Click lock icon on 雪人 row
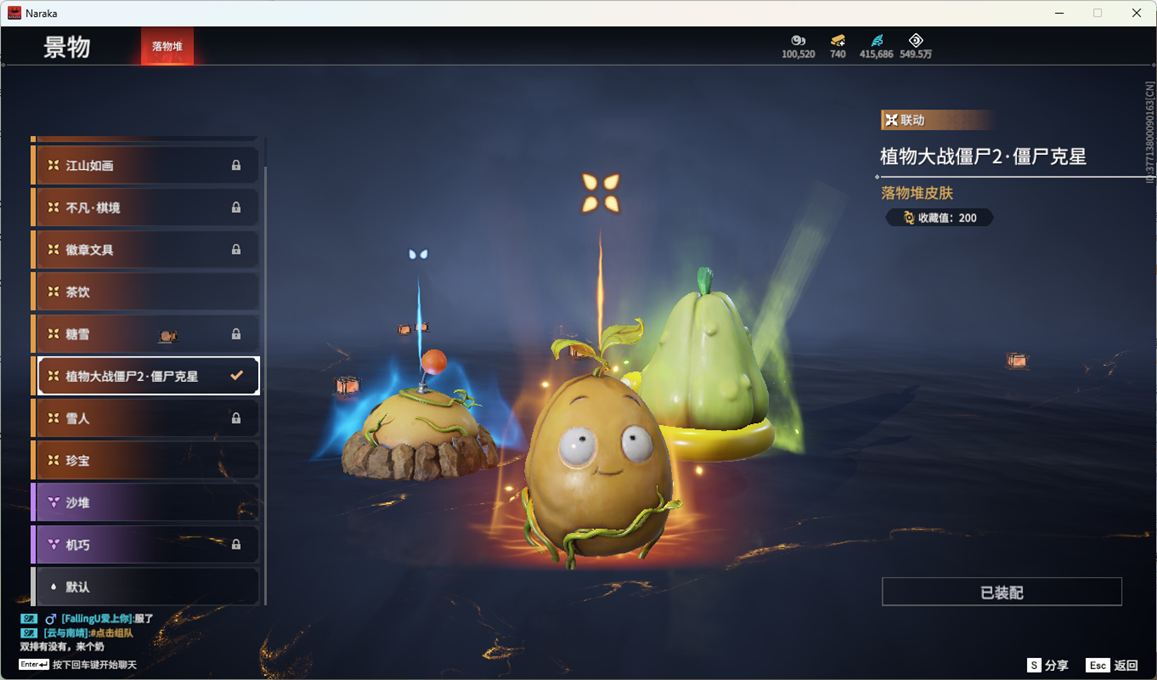 coord(236,418)
